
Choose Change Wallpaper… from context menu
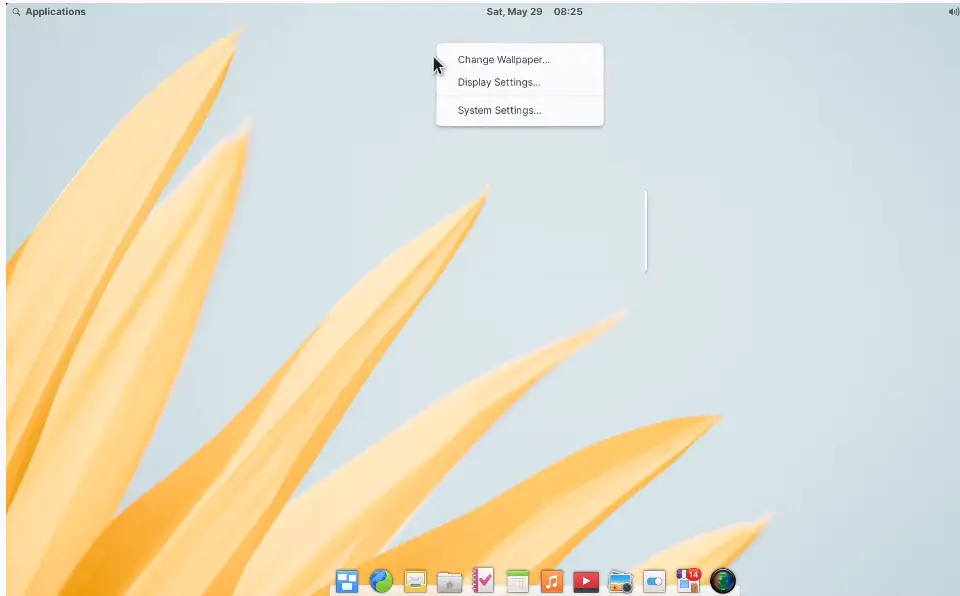(x=520, y=59)
